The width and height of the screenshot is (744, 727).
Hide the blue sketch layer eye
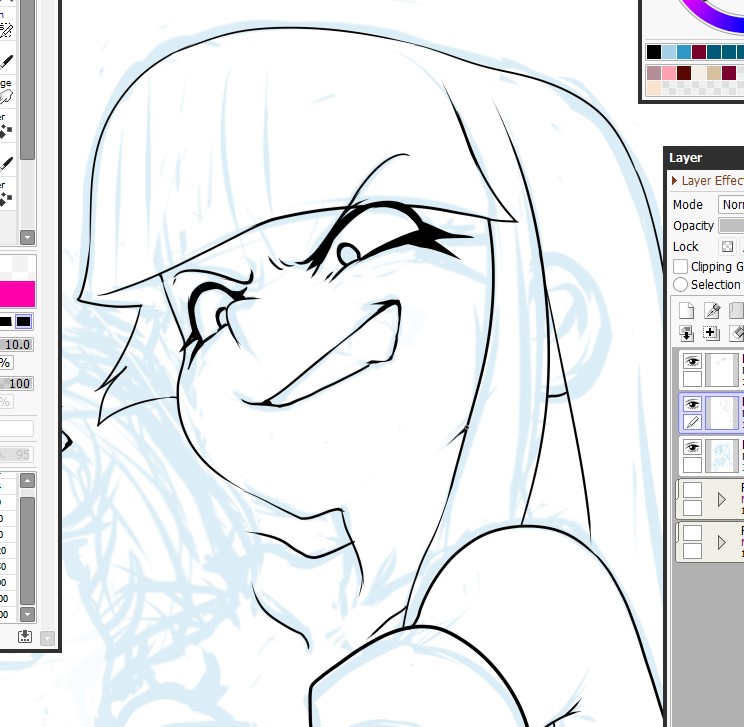pos(692,447)
